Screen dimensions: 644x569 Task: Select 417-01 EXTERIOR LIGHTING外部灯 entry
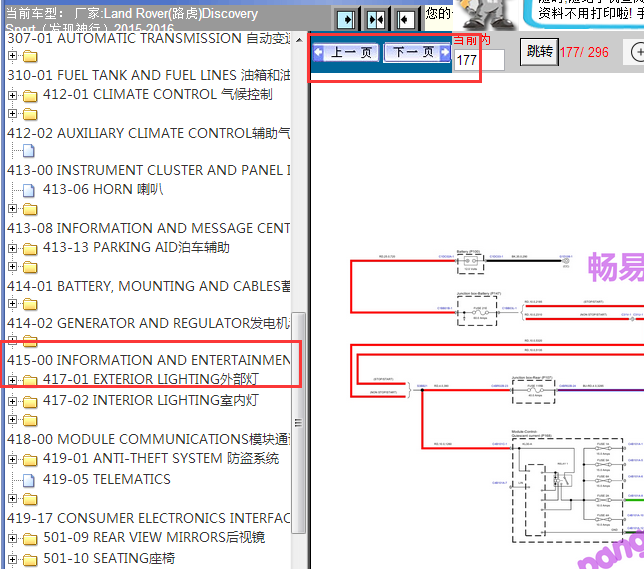pos(151,379)
